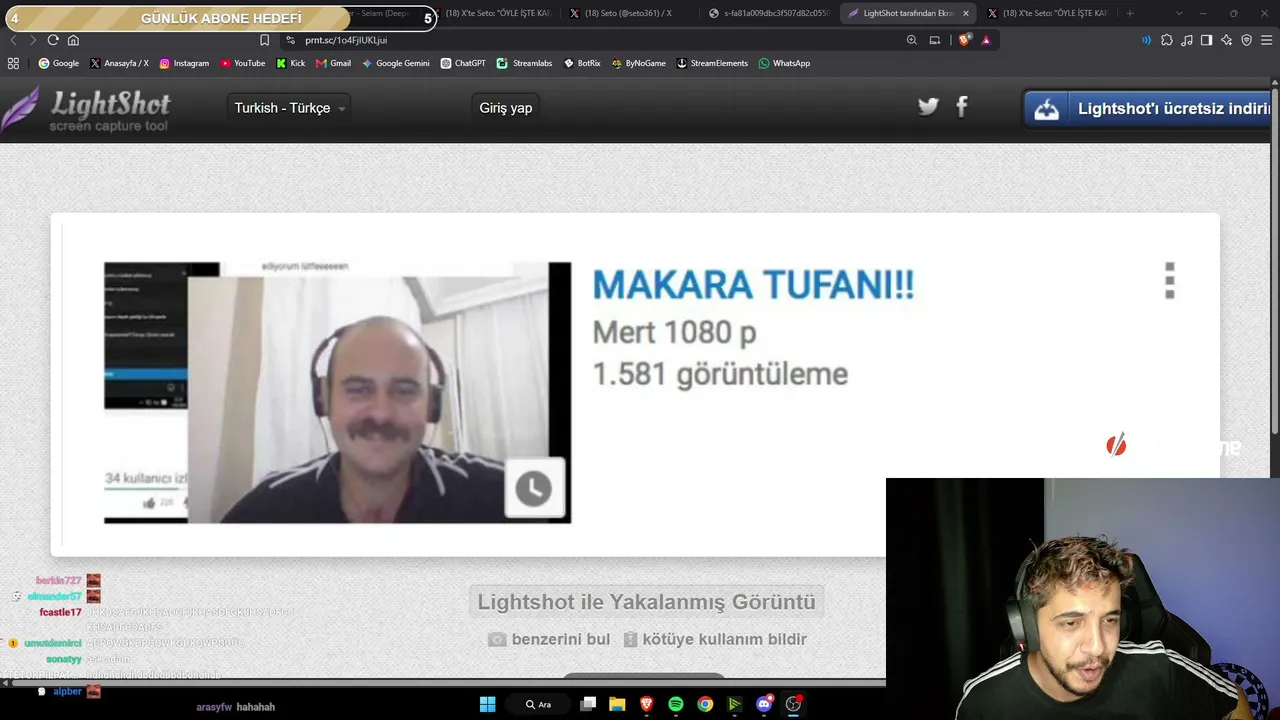Click the captured video thumbnail image
This screenshot has width=1280, height=720.
[338, 392]
